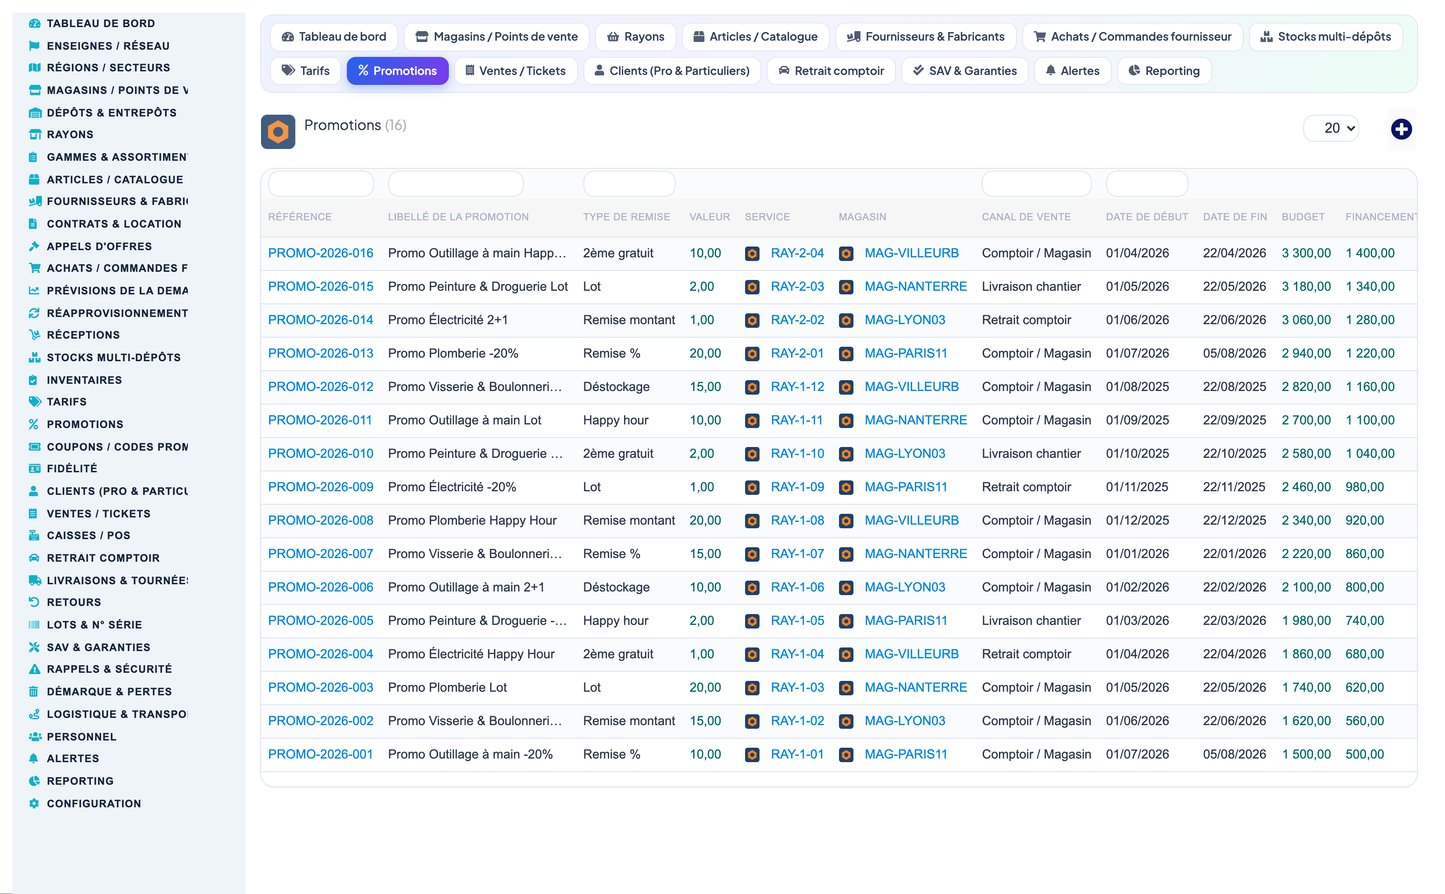
Task: Select the Tarifs tab
Action: click(306, 71)
